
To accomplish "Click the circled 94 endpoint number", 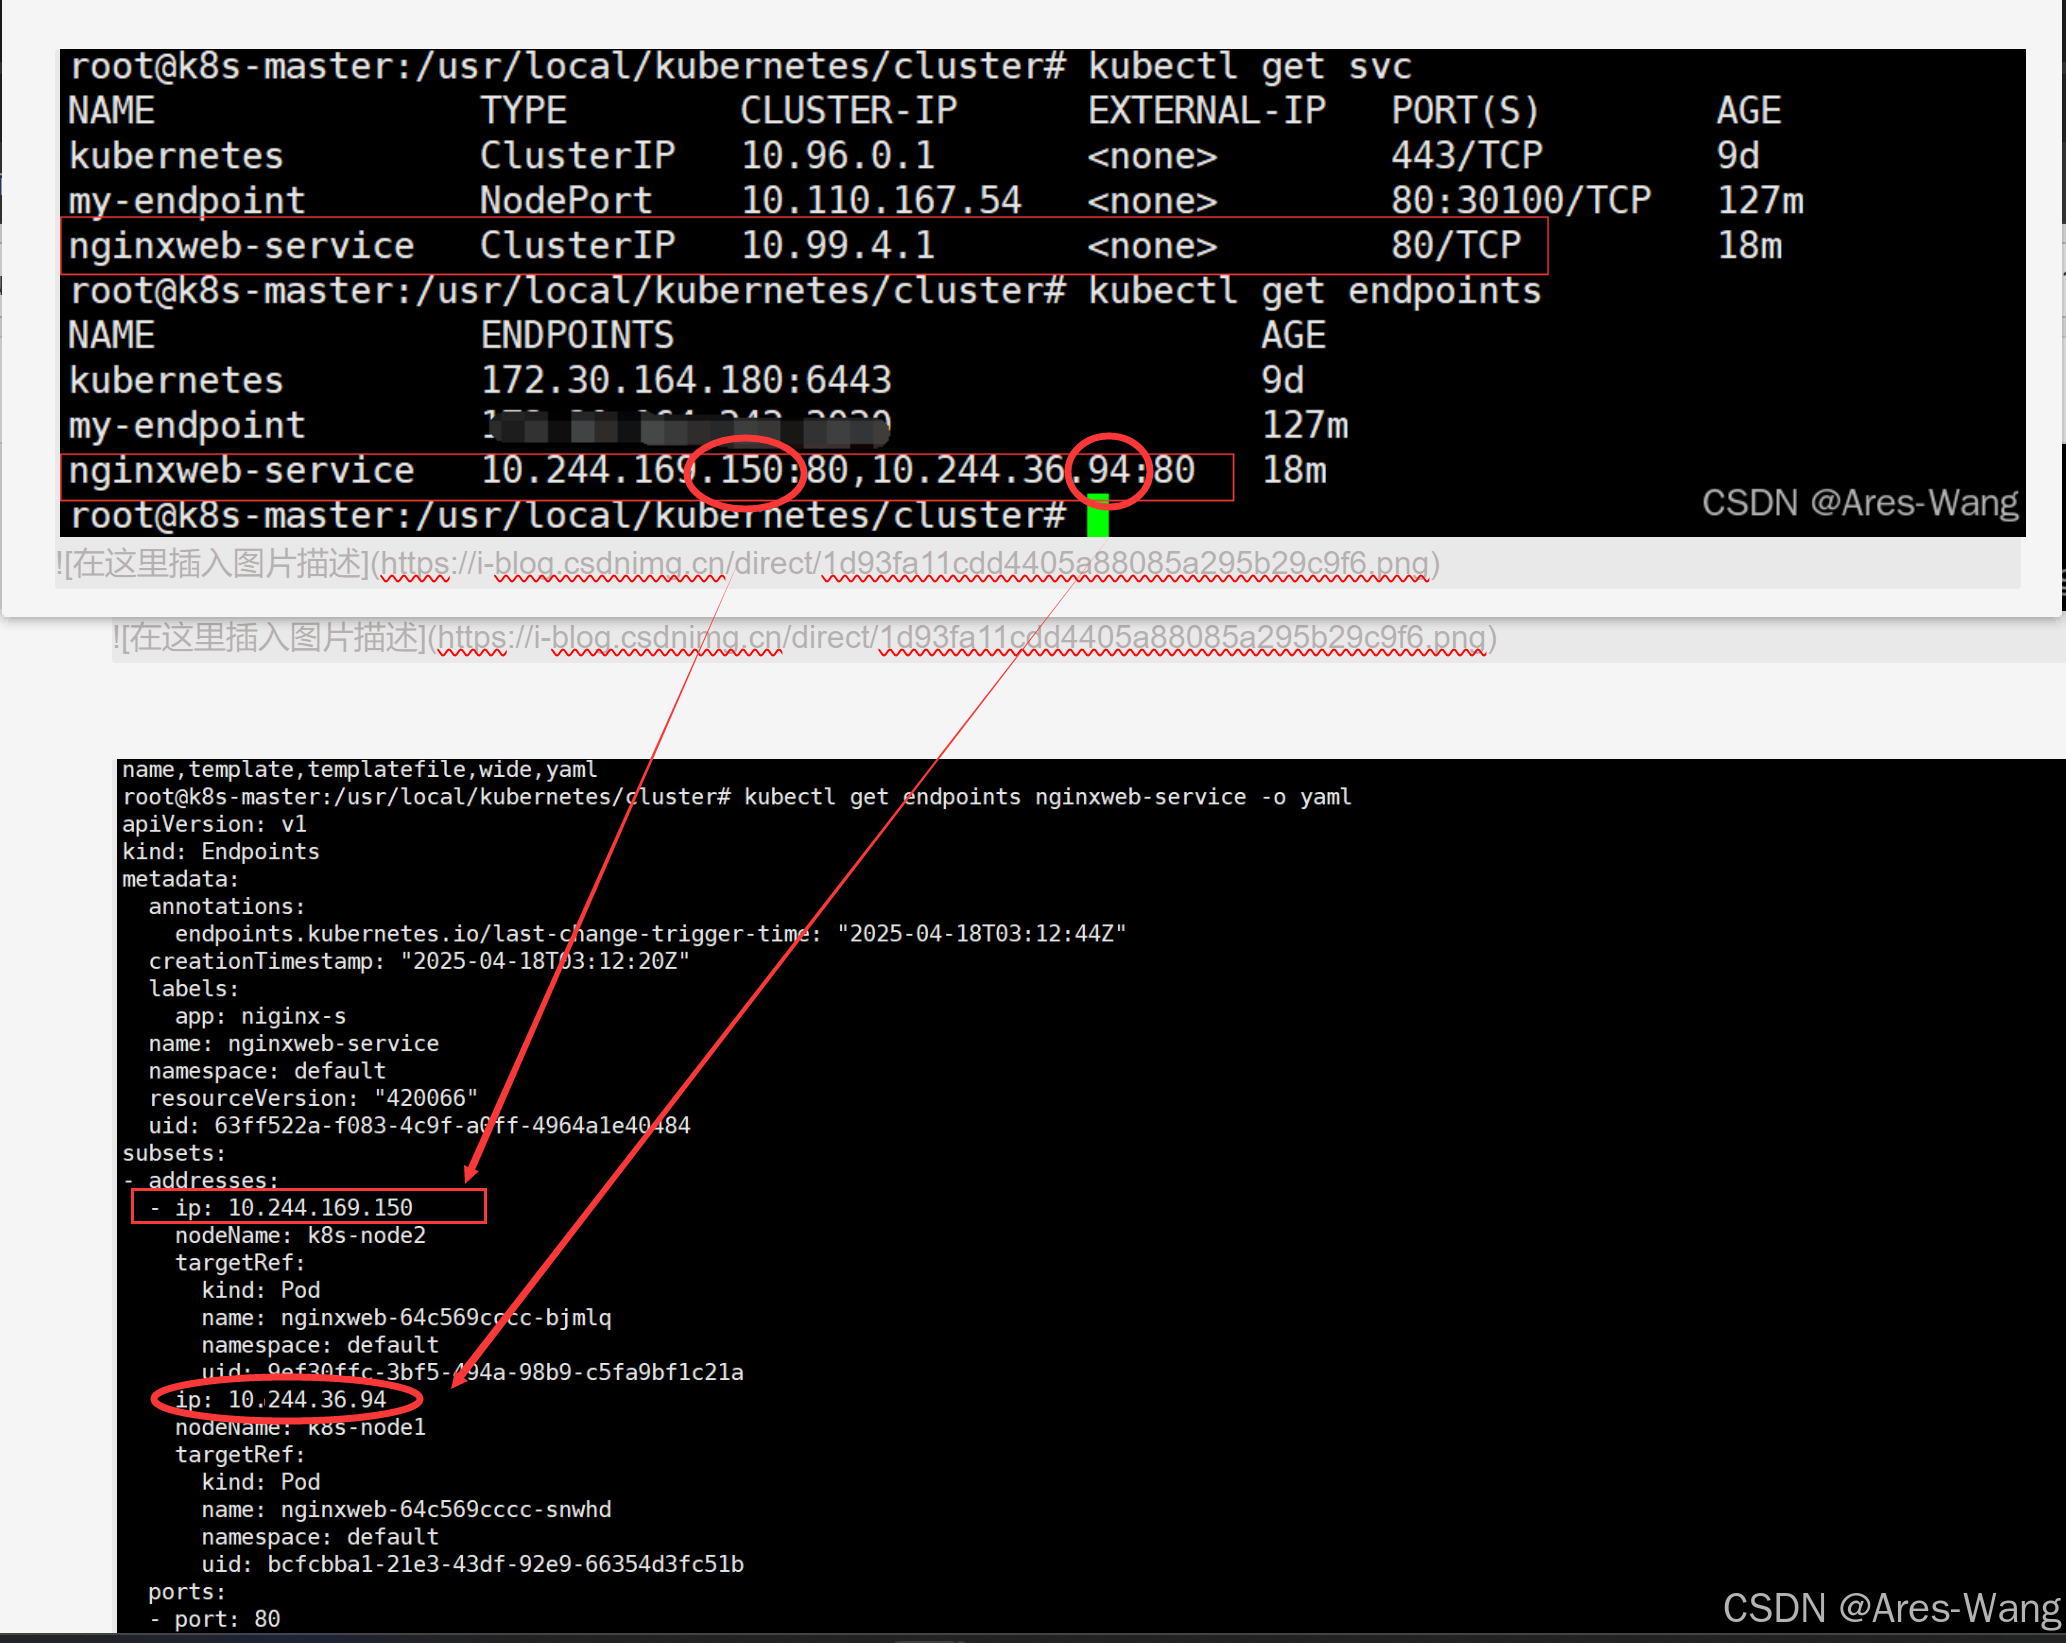I will (1108, 470).
